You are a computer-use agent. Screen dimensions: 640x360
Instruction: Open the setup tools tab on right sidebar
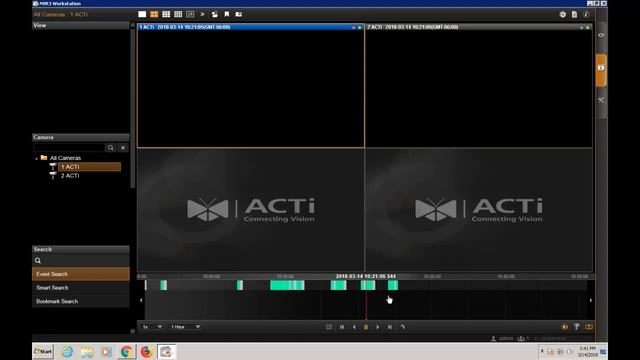(x=601, y=100)
